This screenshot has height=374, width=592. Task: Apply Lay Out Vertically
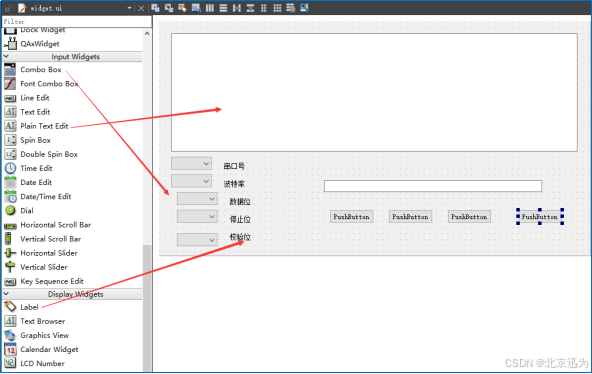coord(223,8)
